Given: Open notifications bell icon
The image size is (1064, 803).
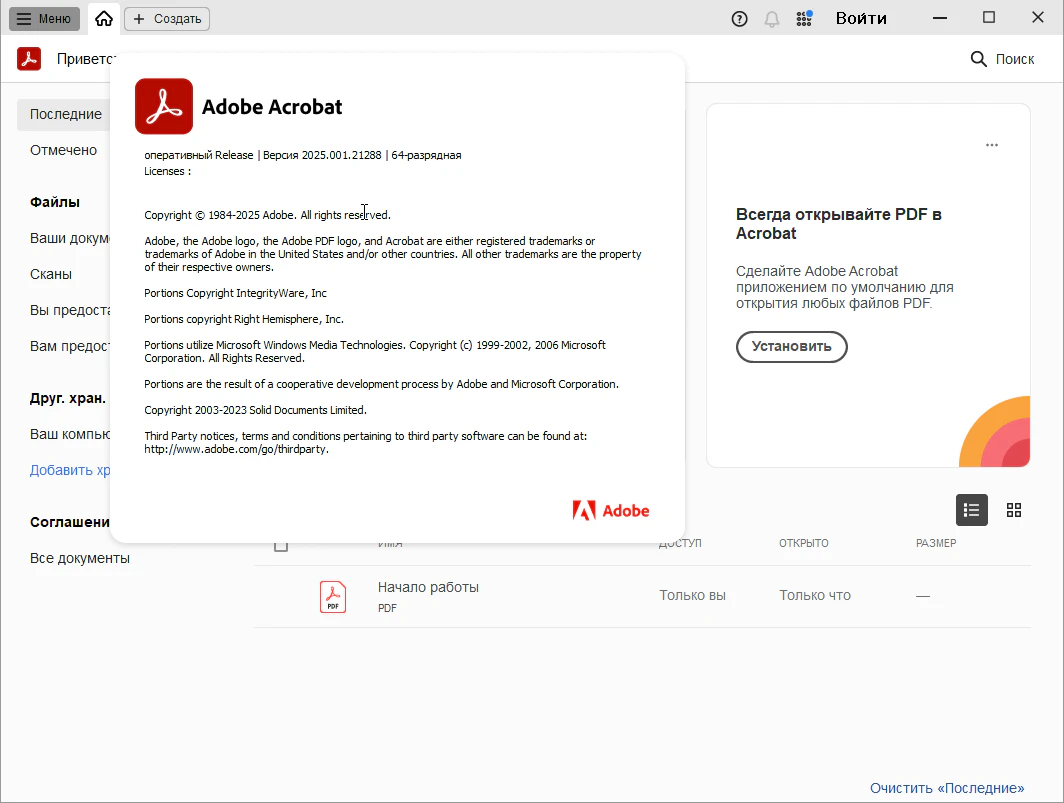Looking at the screenshot, I should click(x=771, y=18).
